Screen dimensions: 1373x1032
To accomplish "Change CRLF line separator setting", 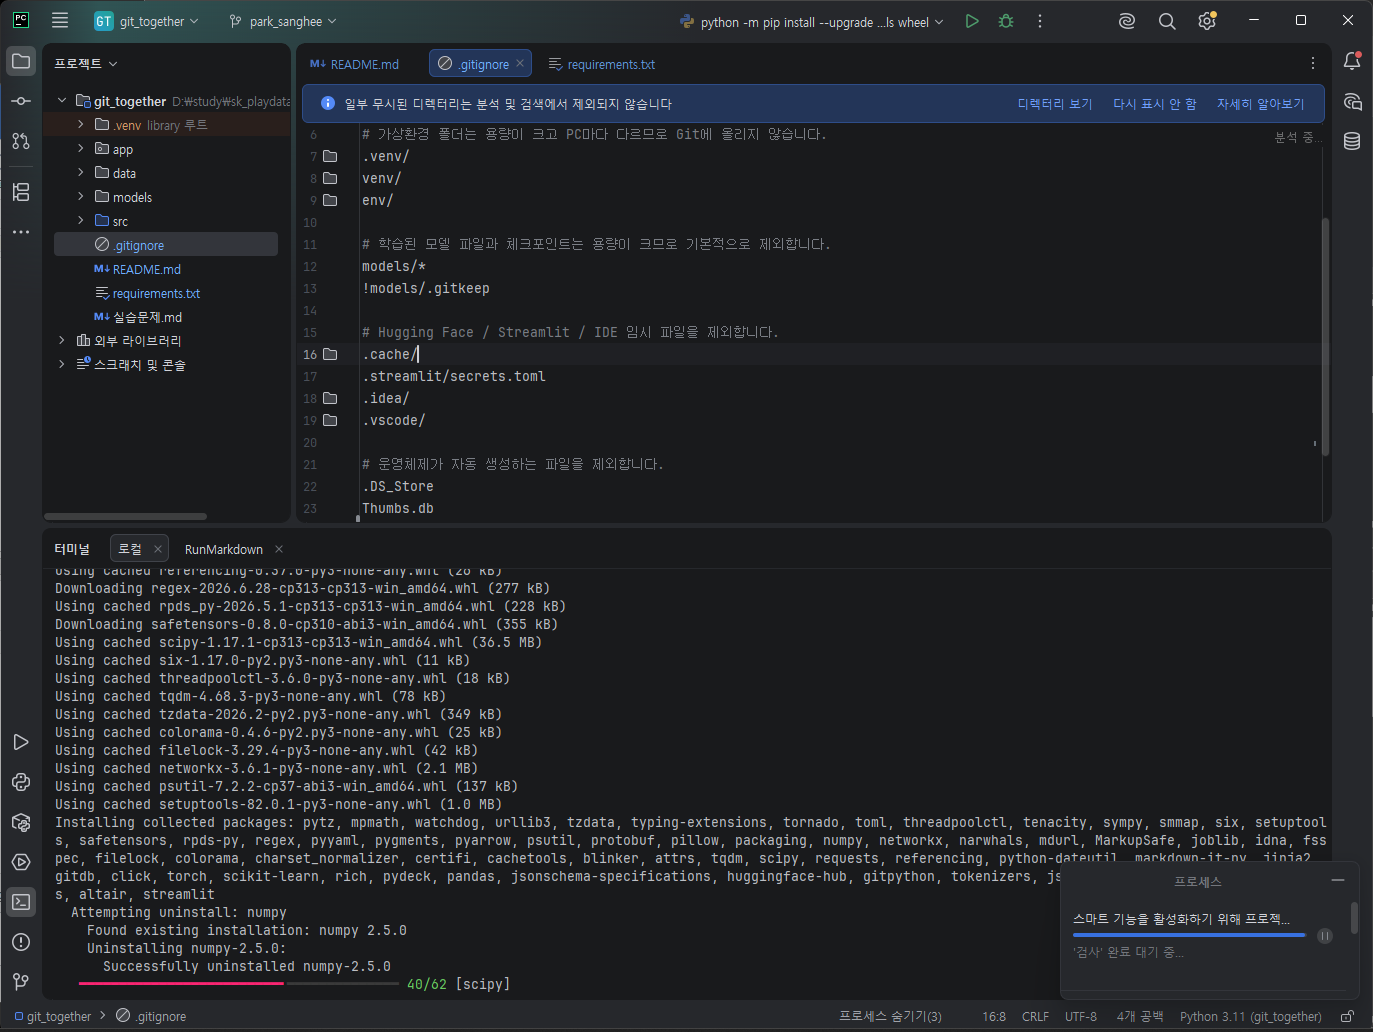I will pyautogui.click(x=1035, y=1016).
